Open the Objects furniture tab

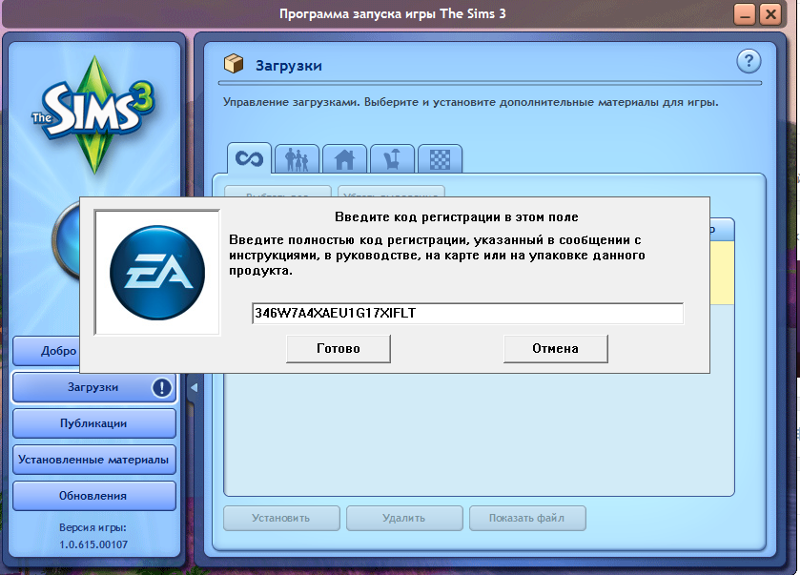pos(392,160)
